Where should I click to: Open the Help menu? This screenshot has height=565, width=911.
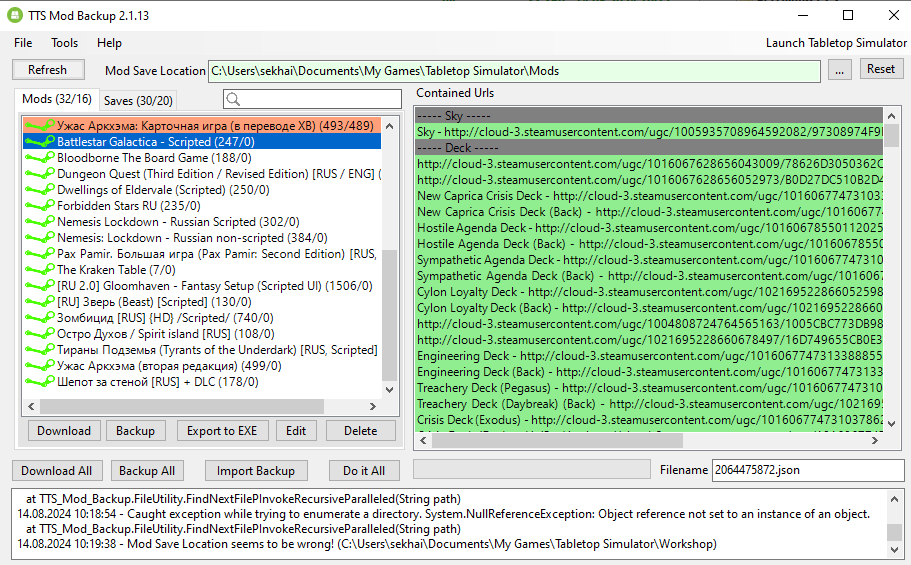coord(109,43)
